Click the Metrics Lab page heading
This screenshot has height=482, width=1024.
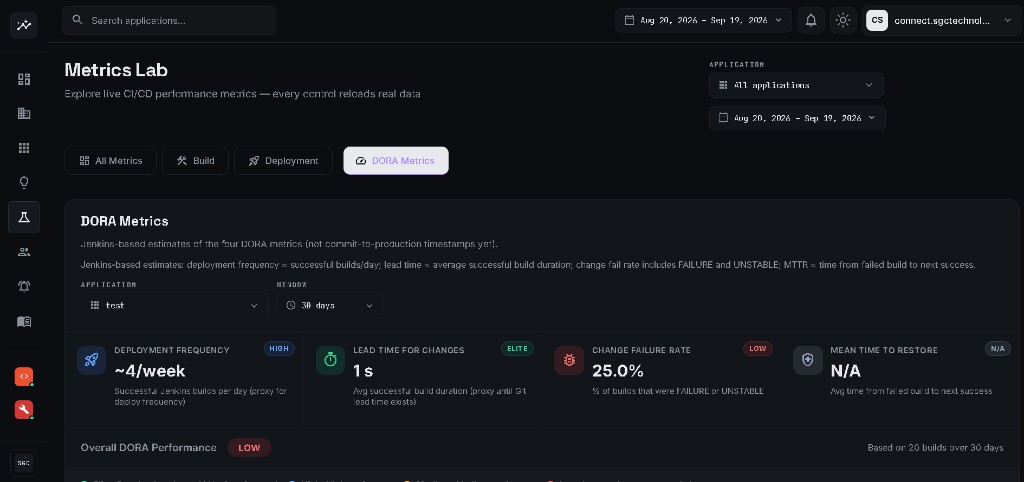coord(116,70)
